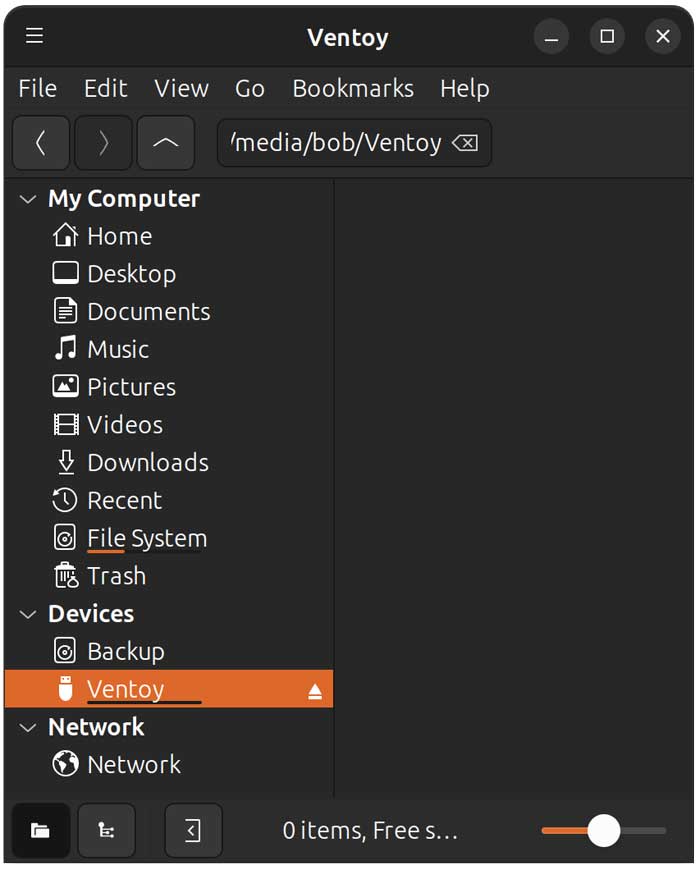
Task: Open the Go menu
Action: tap(249, 88)
